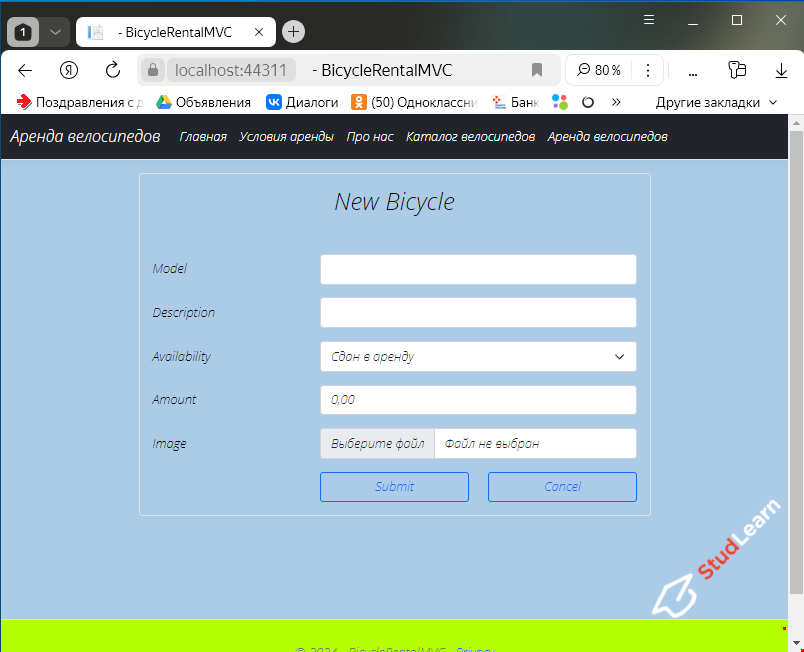The height and width of the screenshot is (652, 804).
Task: Submit the New Bicycle form
Action: pos(394,487)
